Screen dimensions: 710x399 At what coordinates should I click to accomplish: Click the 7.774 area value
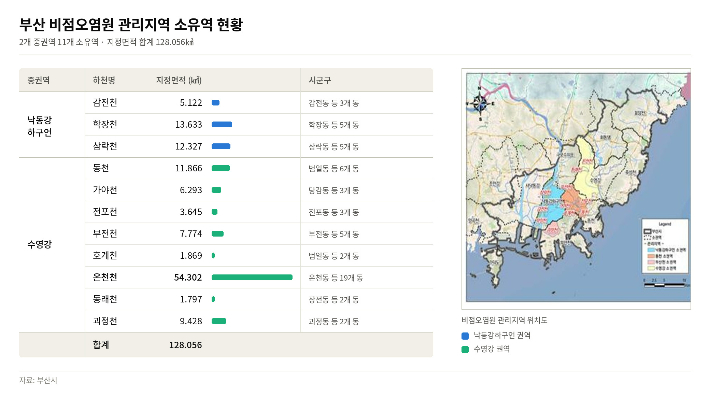click(191, 234)
